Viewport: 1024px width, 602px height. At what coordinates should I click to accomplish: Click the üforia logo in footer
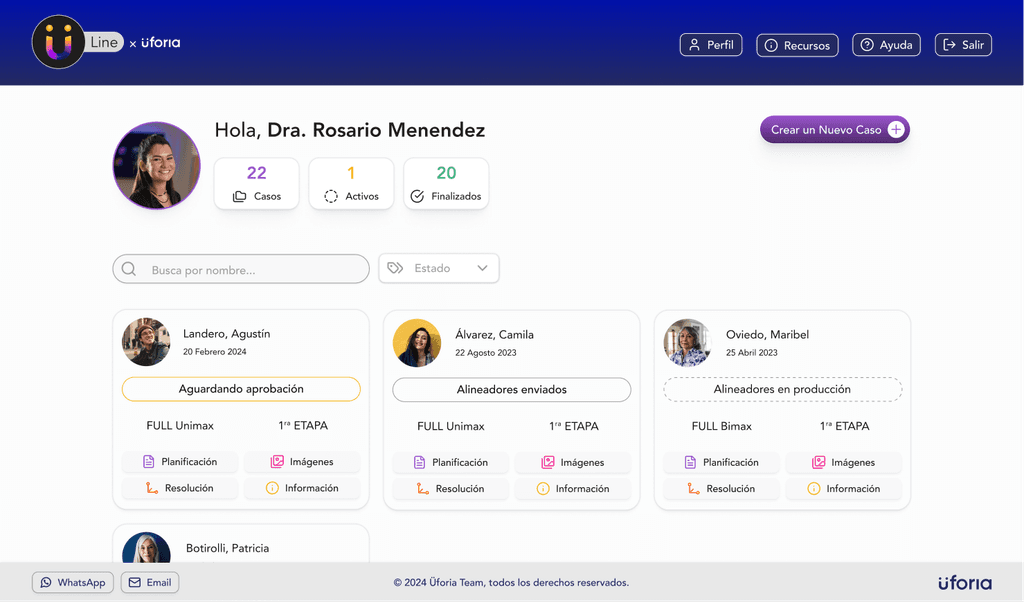pos(965,582)
